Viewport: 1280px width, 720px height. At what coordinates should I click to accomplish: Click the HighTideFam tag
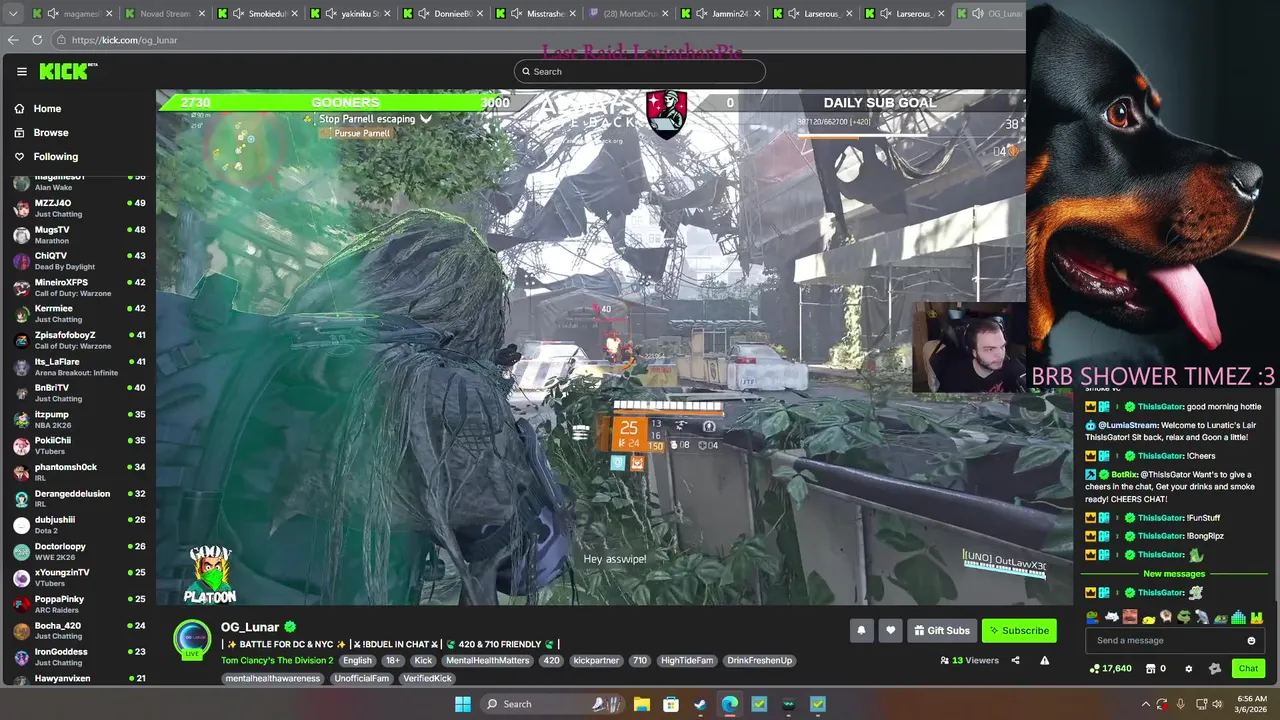point(687,660)
